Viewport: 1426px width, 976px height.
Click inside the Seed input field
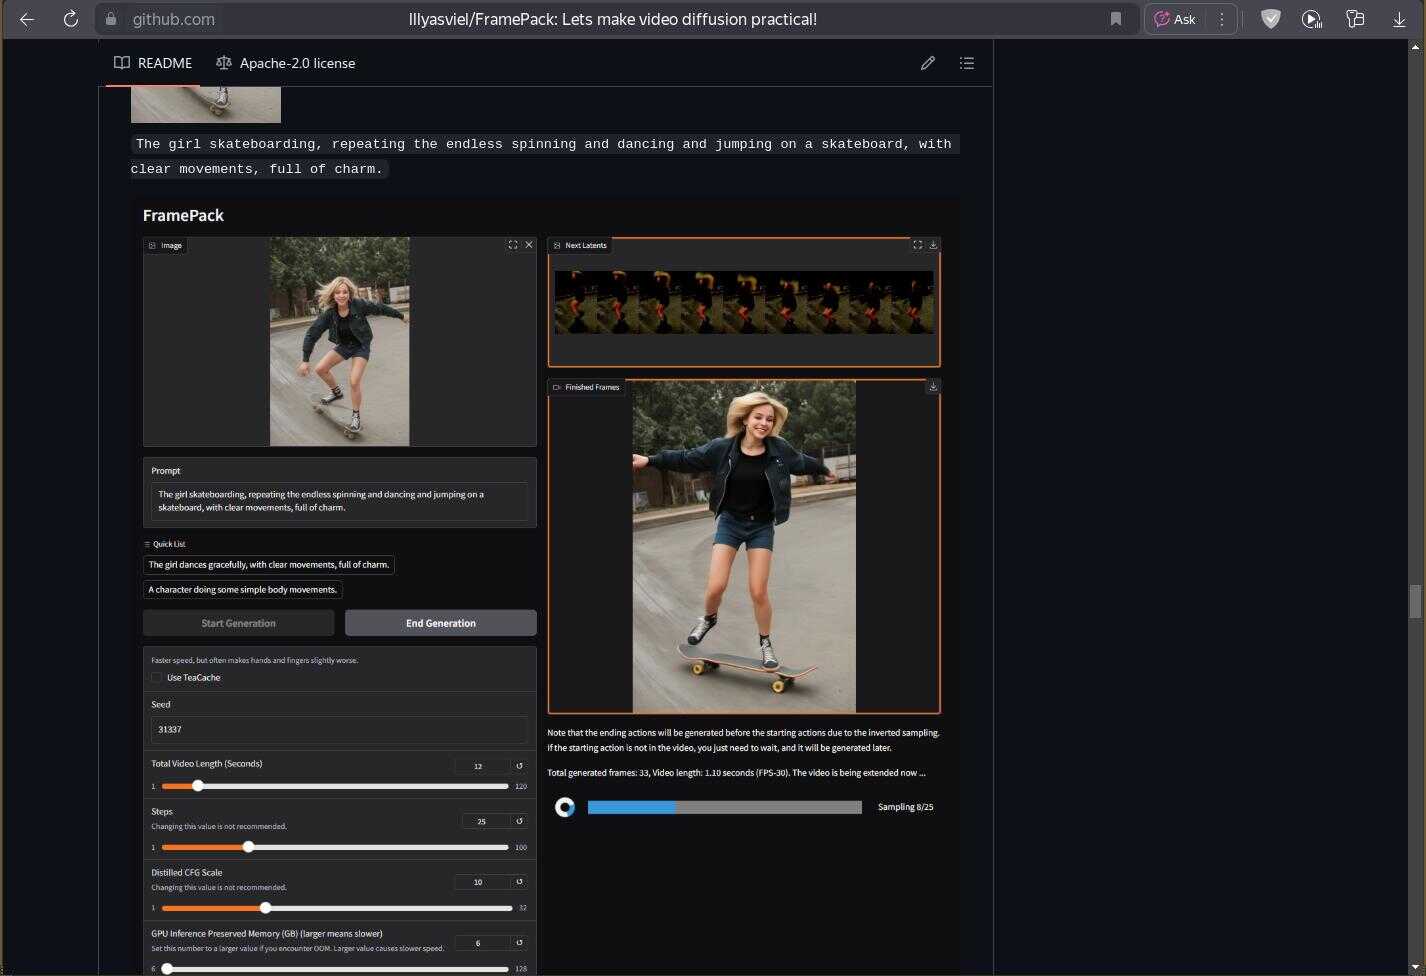pos(339,730)
